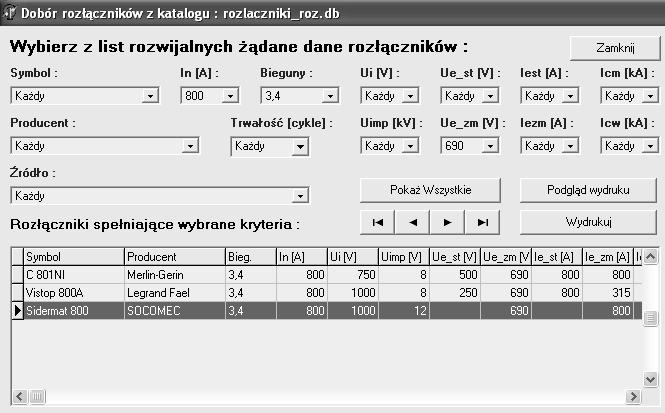Click the Symbol column header

(x=74, y=257)
